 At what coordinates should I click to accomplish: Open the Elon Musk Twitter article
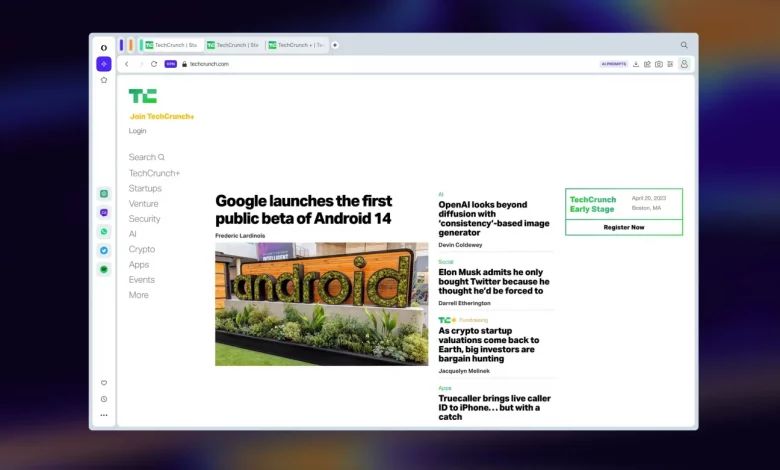(494, 282)
